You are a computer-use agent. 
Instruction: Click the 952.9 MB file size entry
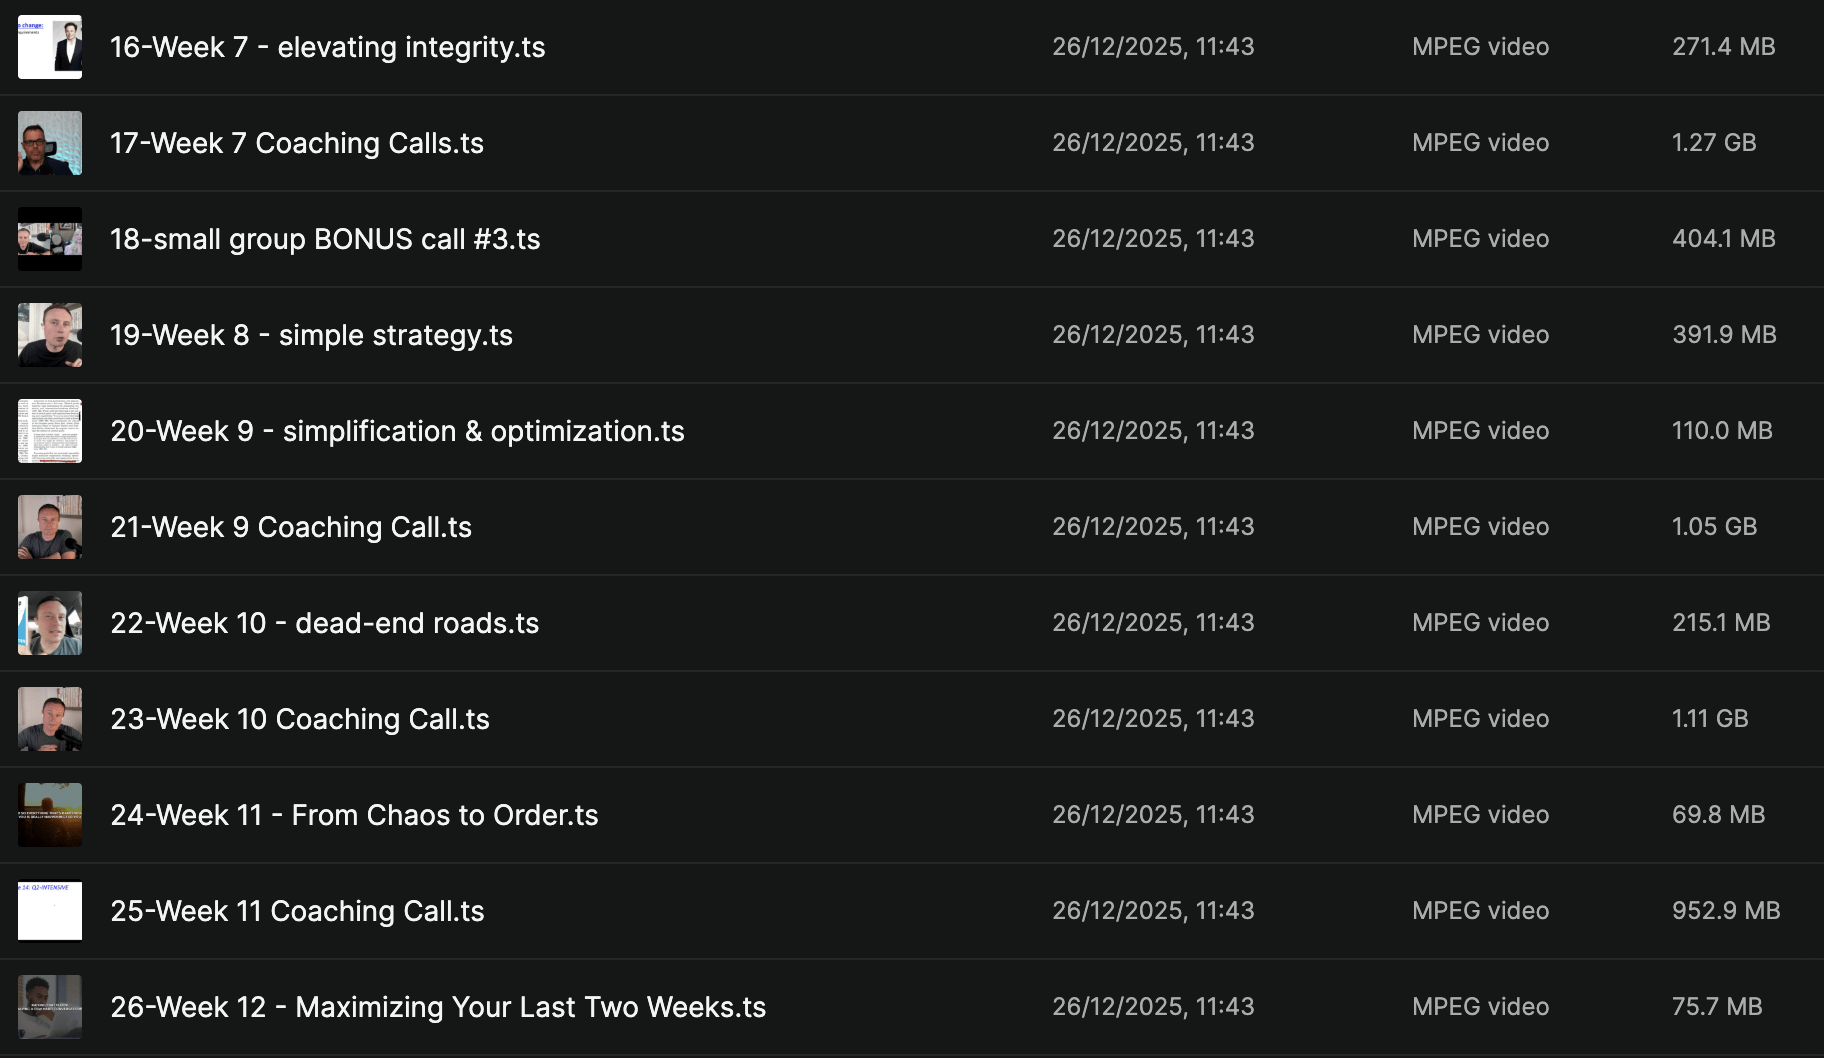tap(1726, 911)
